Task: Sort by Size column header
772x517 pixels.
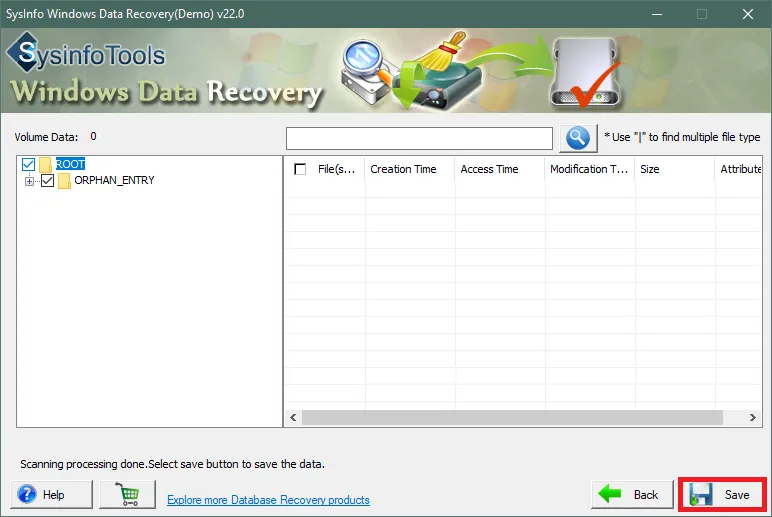Action: (x=675, y=169)
